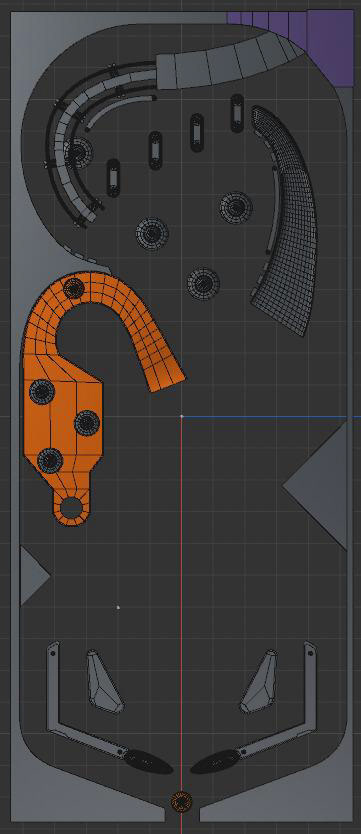The width and height of the screenshot is (361, 834).
Task: Click the ball in the bottom drain
Action: coord(181,802)
